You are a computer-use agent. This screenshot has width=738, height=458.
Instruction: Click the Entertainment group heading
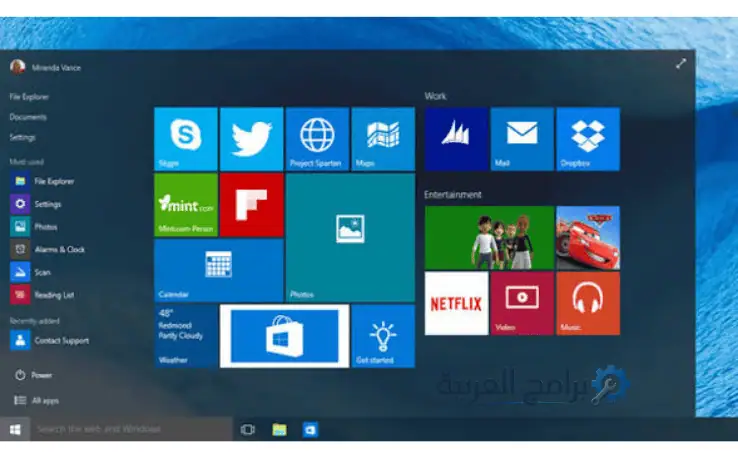point(453,194)
